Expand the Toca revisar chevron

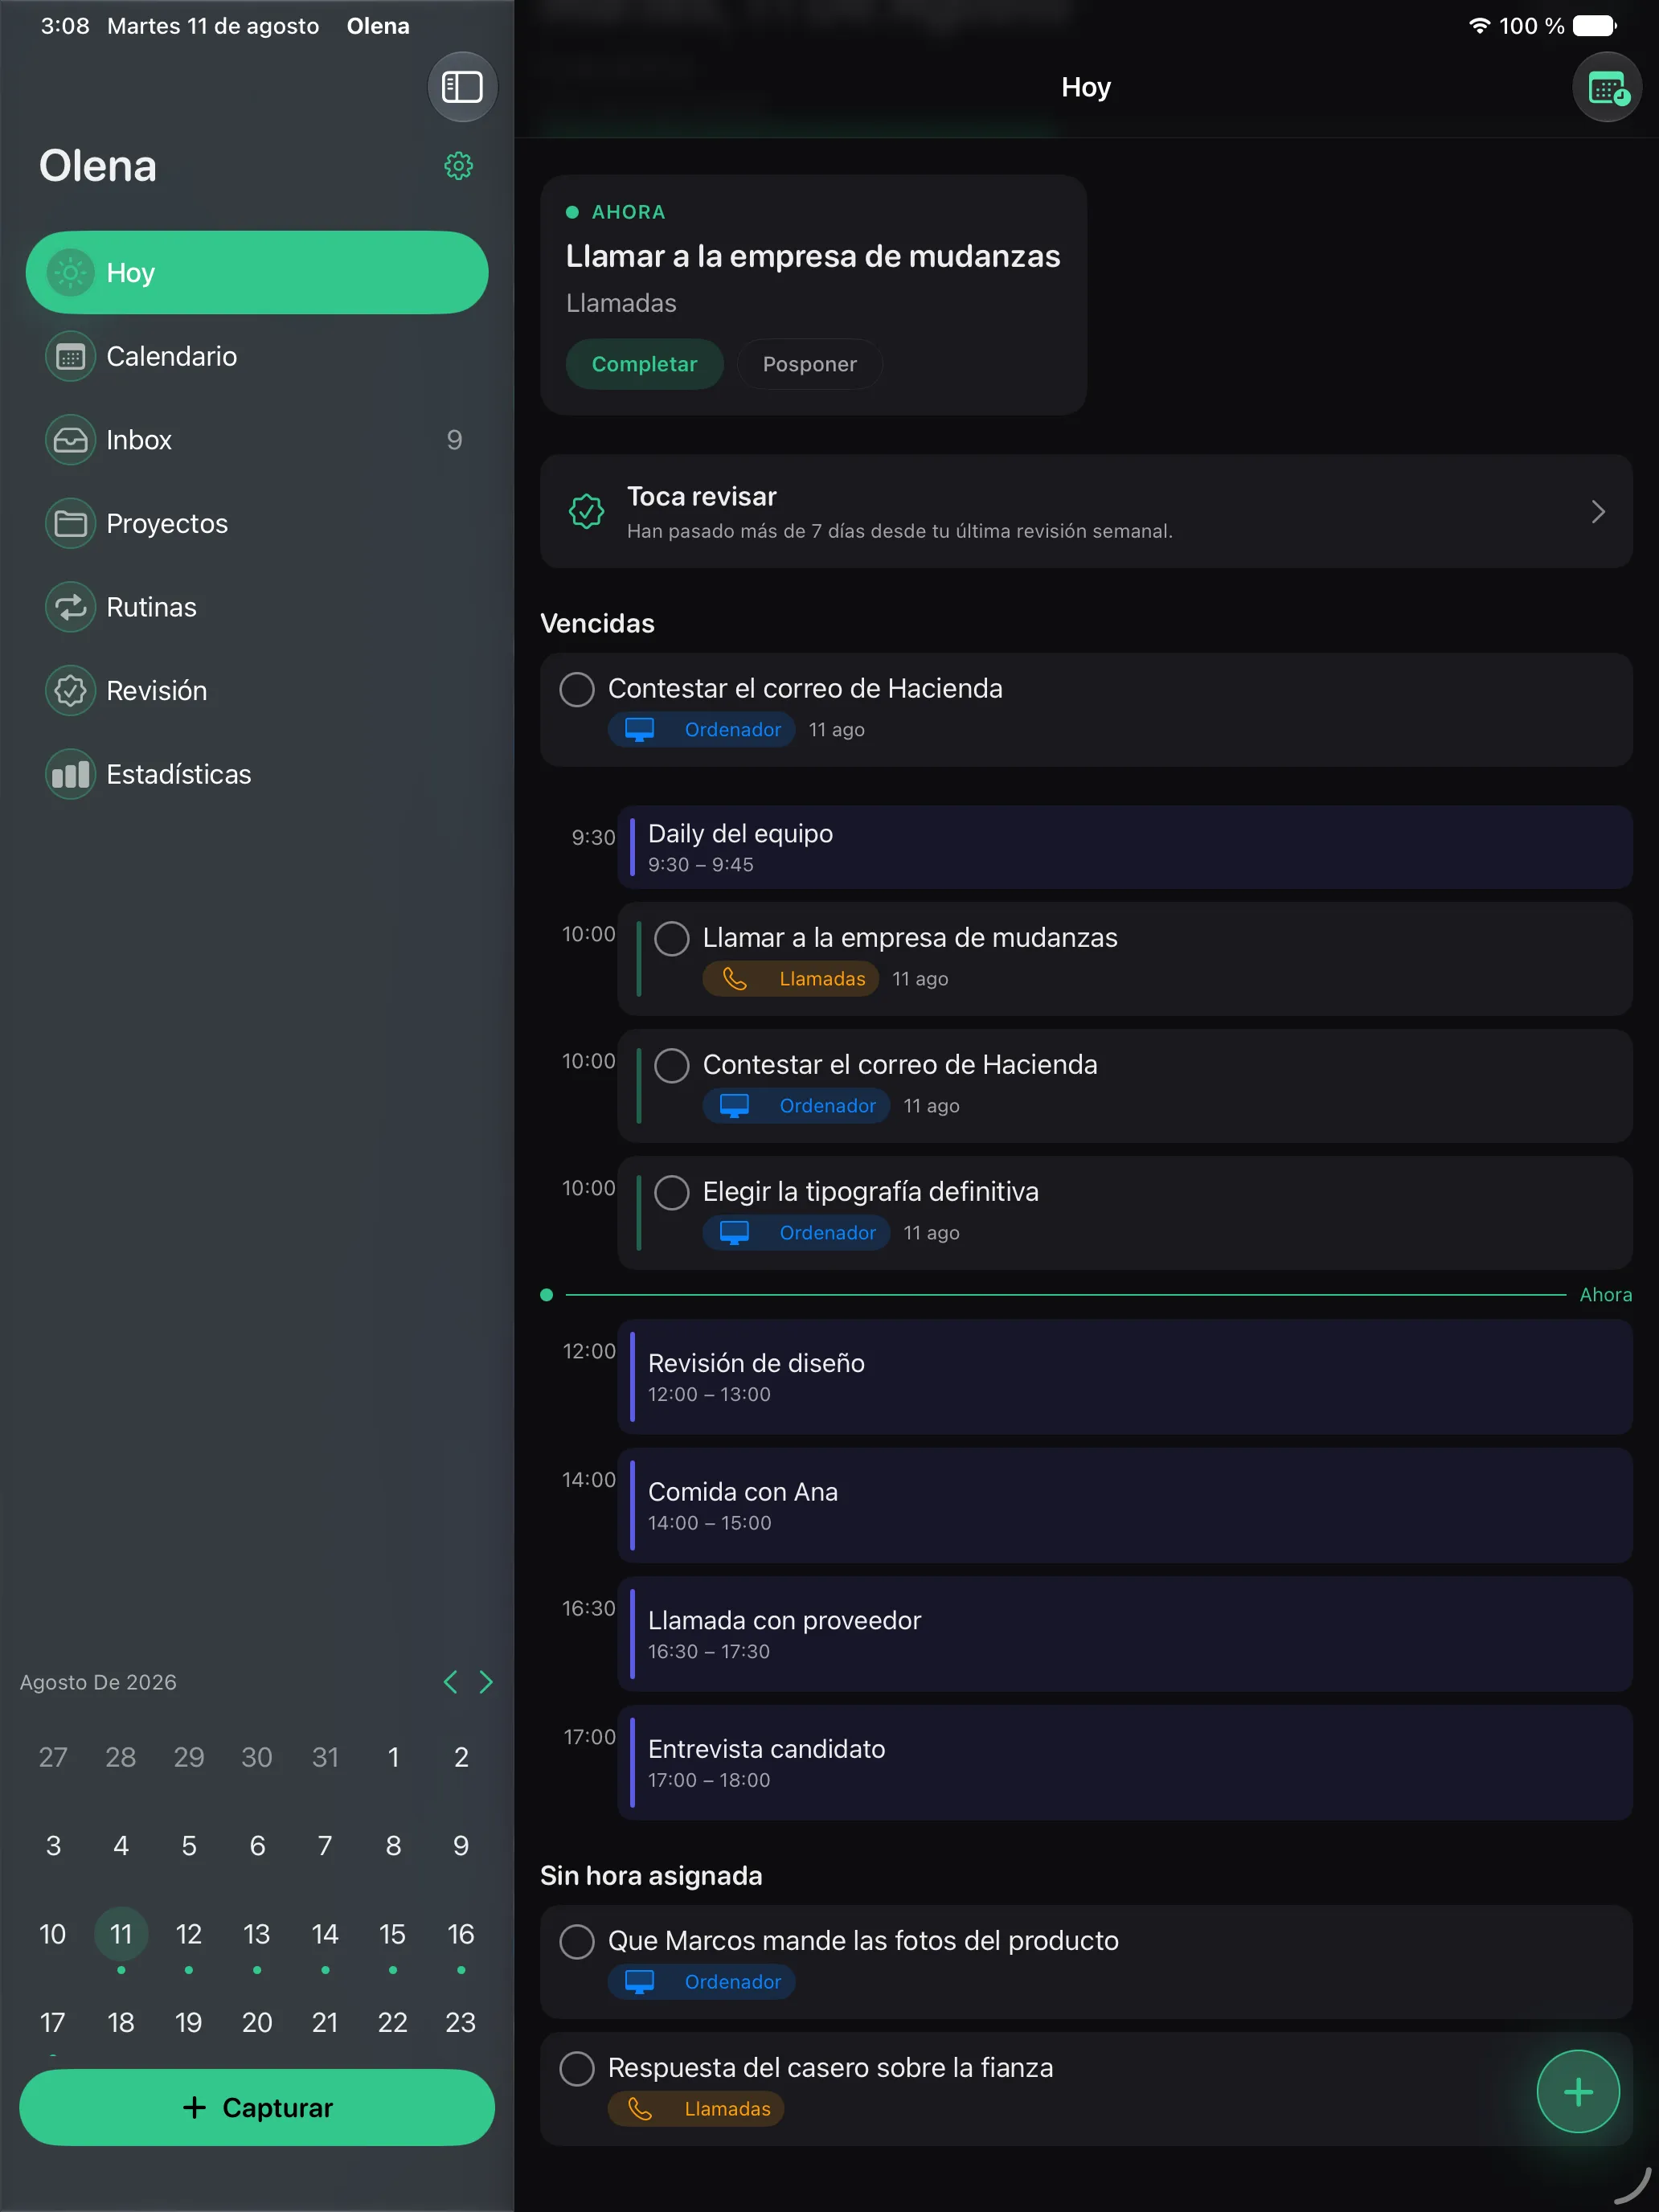[x=1598, y=512]
